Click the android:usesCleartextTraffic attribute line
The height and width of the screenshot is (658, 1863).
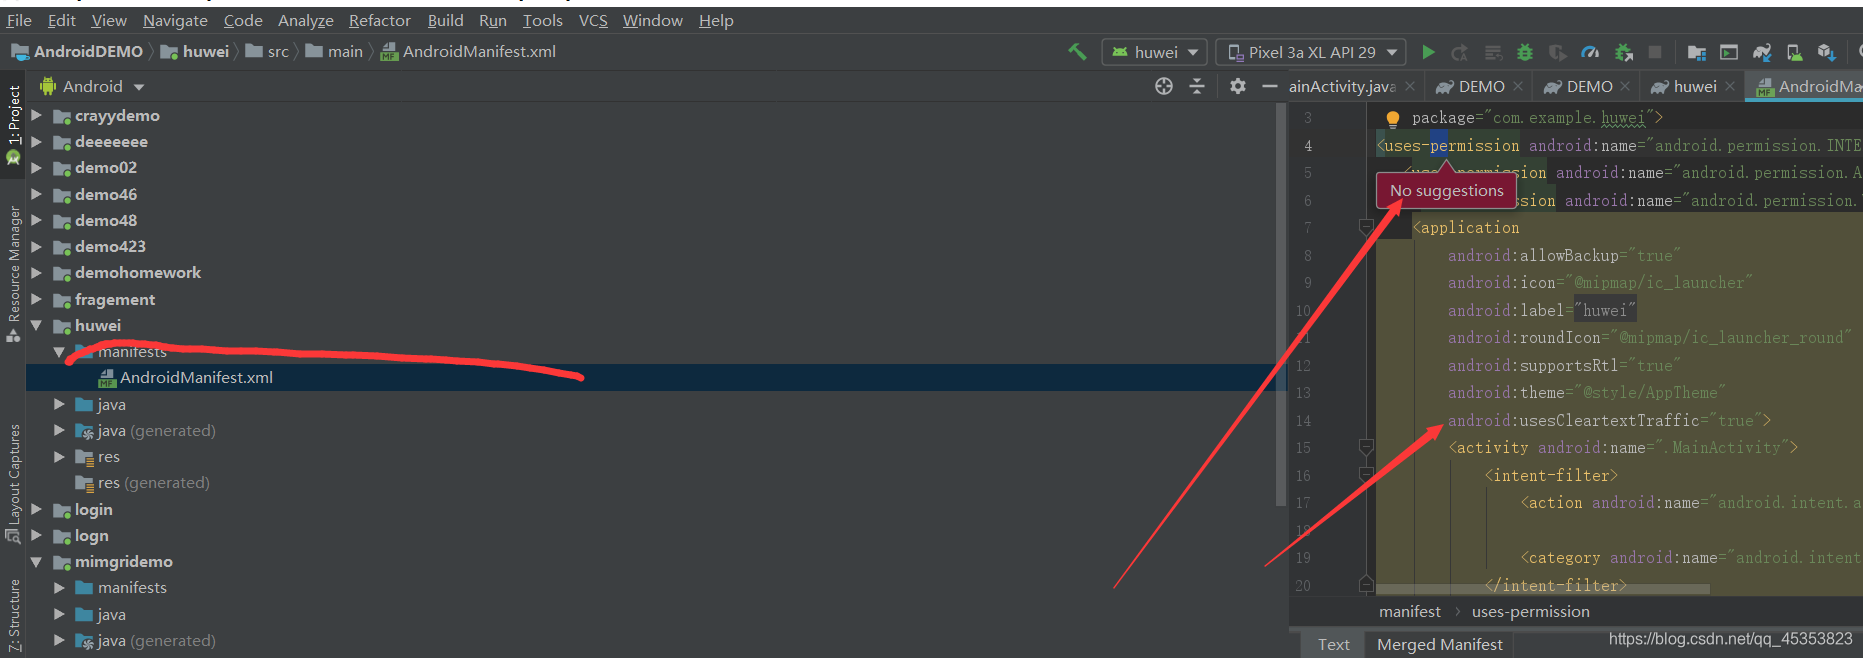coord(1609,421)
